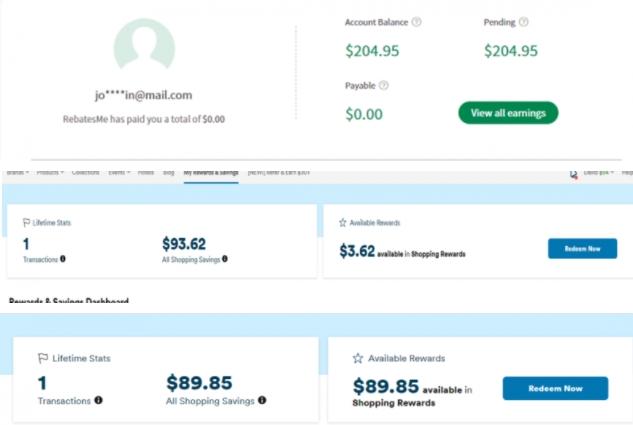
Task: Click Redeem Now for the $89.85 rewards
Action: coord(555,388)
